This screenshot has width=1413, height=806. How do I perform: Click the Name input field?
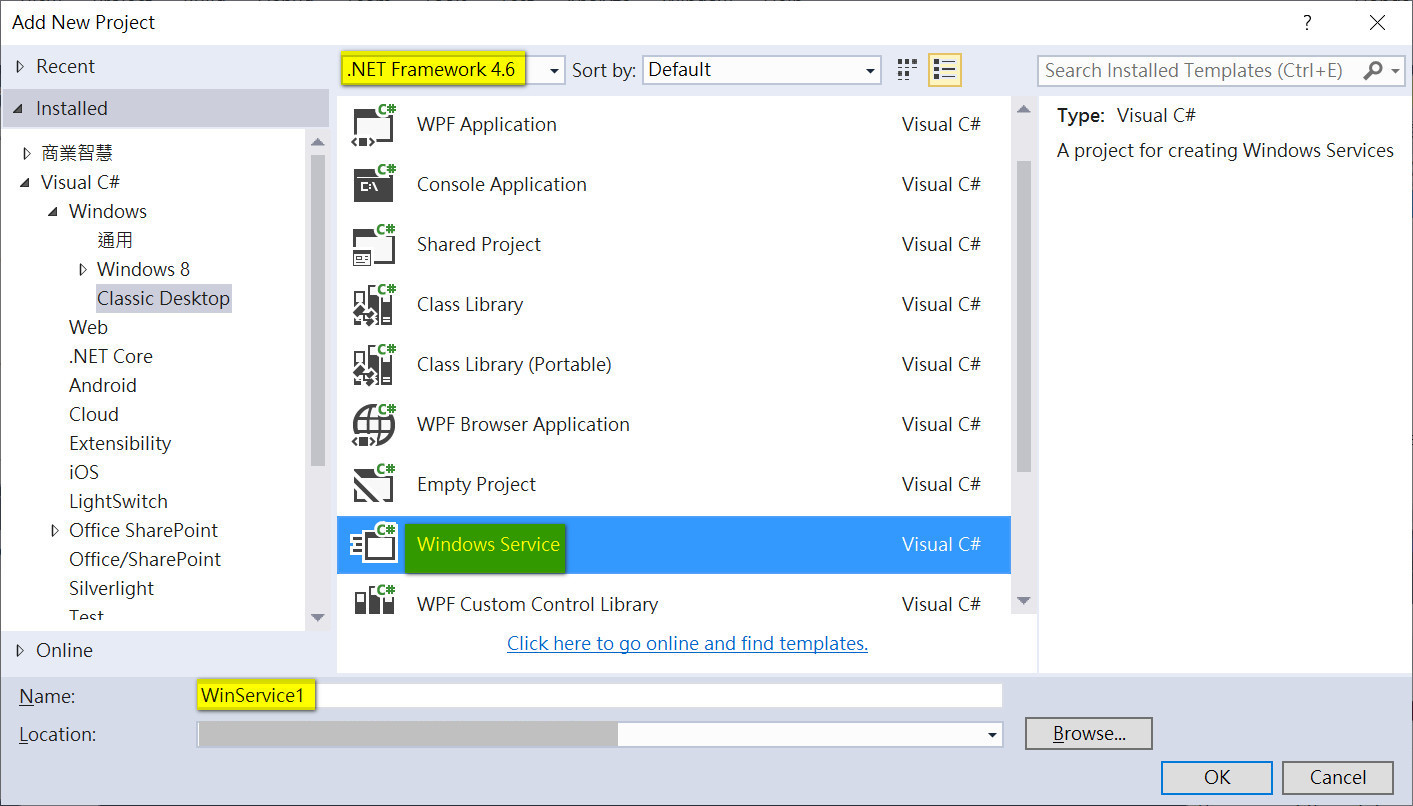[x=600, y=696]
